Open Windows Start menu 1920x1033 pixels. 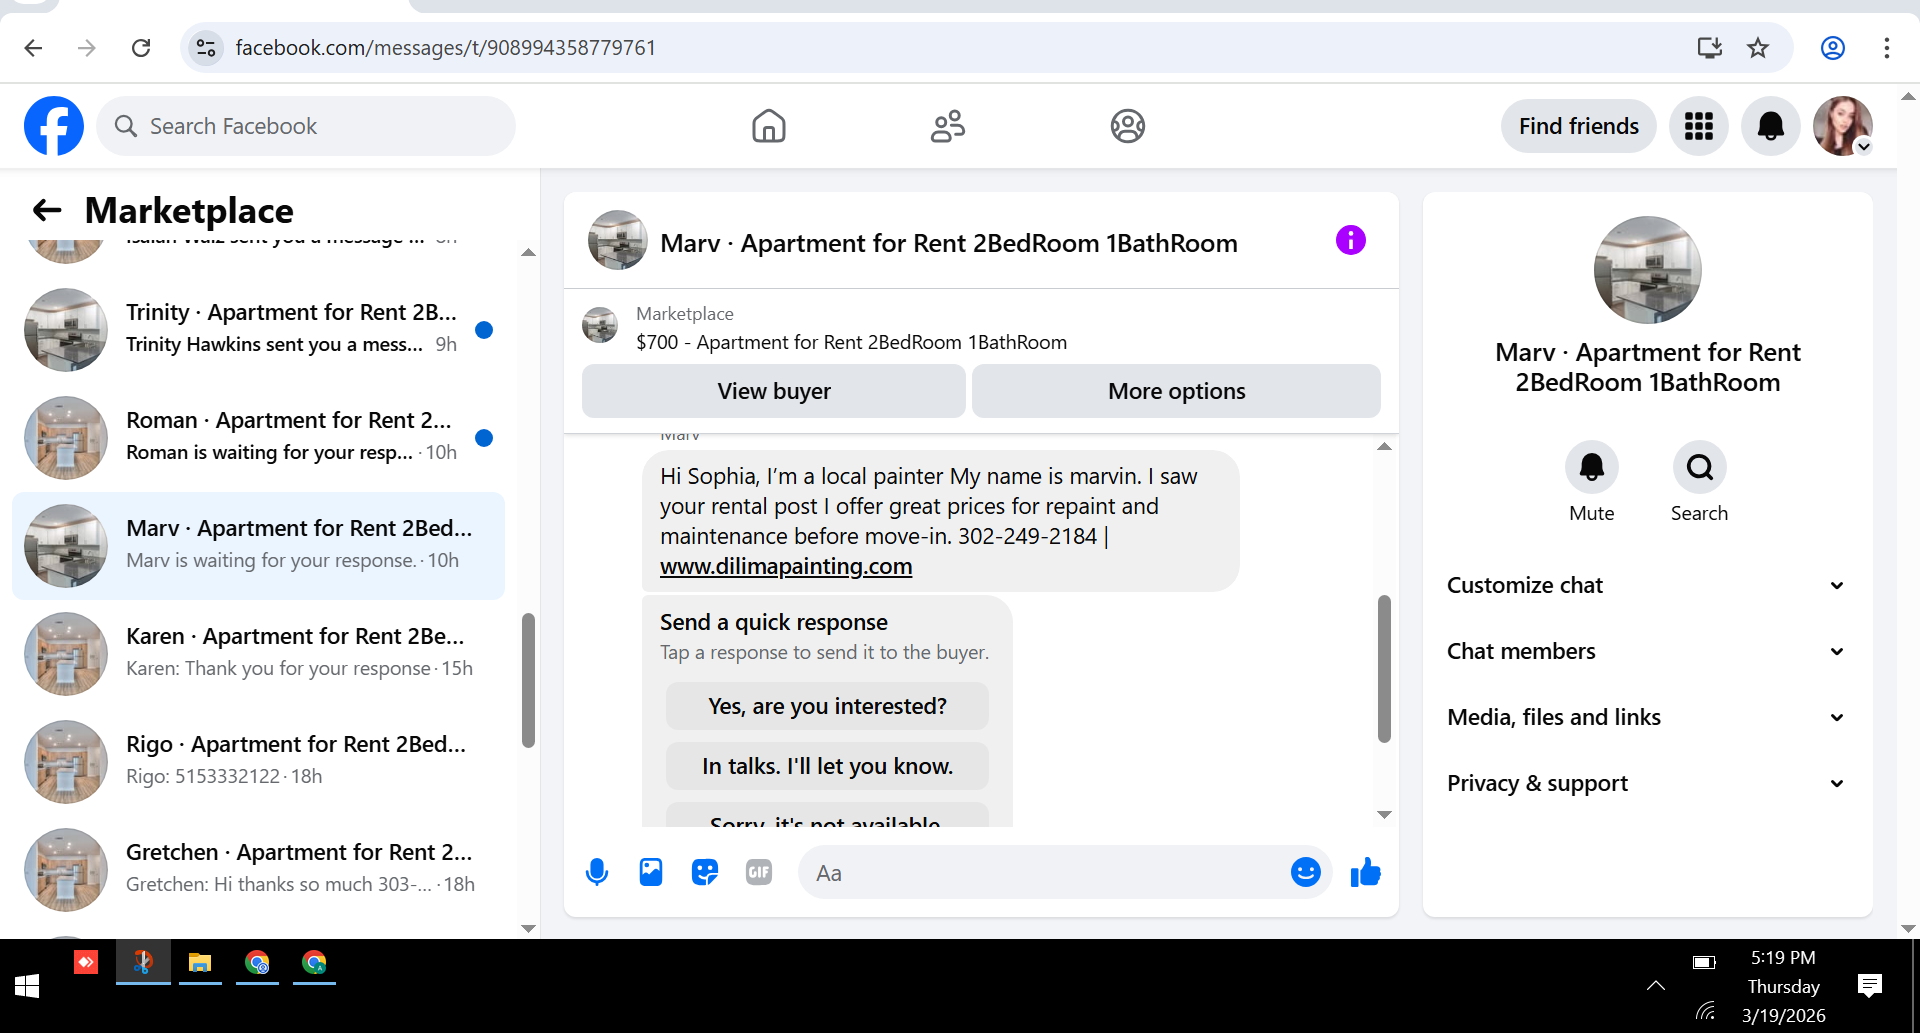click(27, 986)
